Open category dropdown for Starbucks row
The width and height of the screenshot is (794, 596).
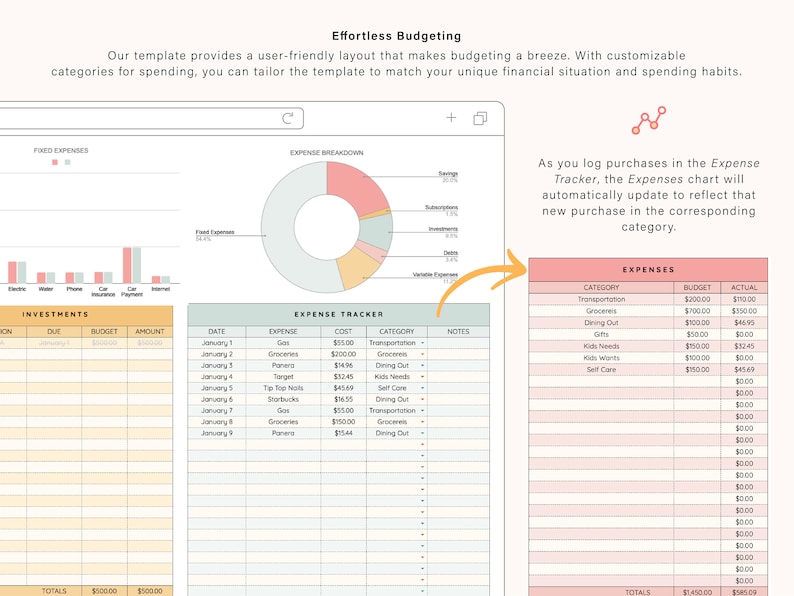[422, 399]
